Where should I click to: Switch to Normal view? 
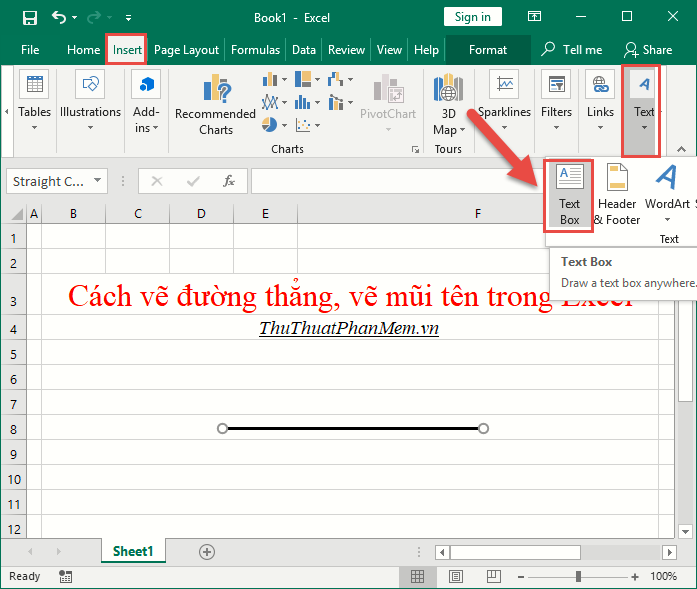tap(417, 577)
